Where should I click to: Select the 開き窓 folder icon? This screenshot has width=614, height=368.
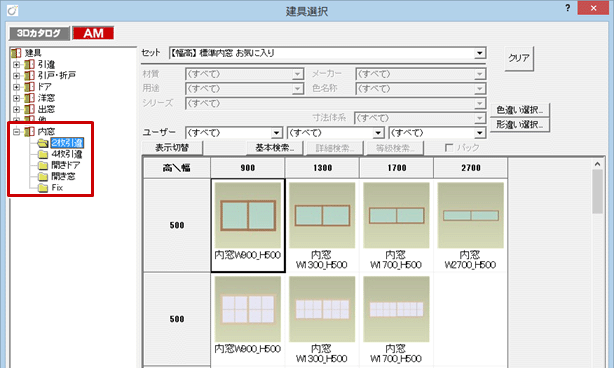(43, 177)
